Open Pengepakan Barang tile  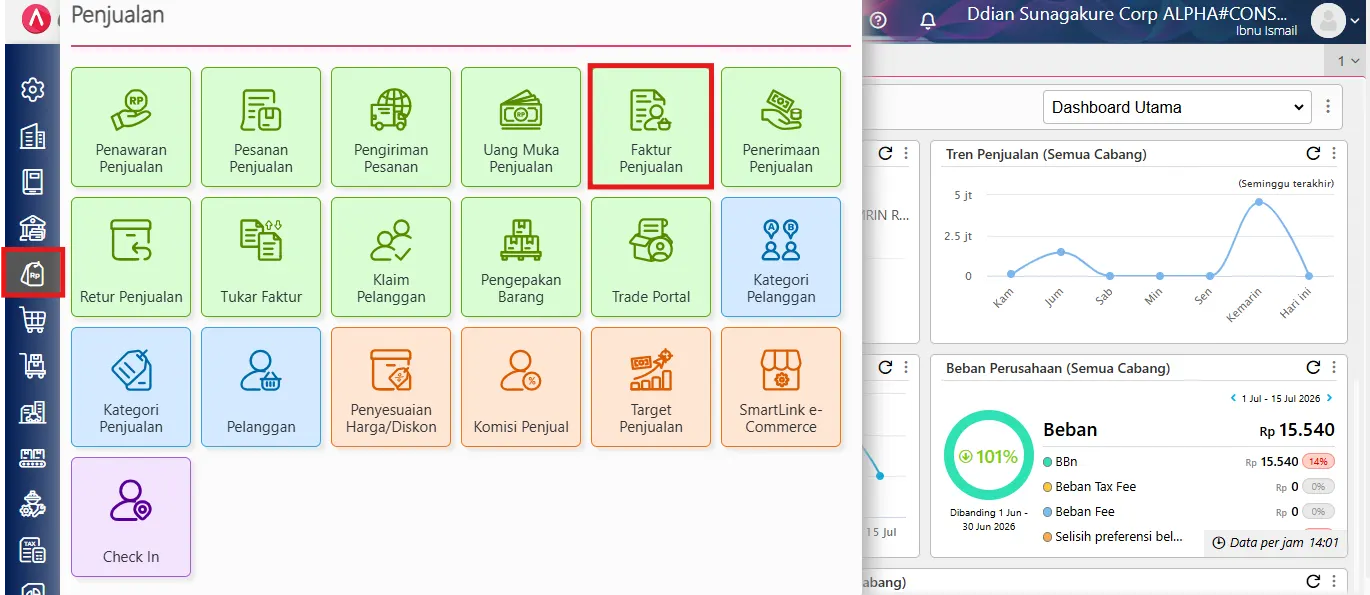521,257
